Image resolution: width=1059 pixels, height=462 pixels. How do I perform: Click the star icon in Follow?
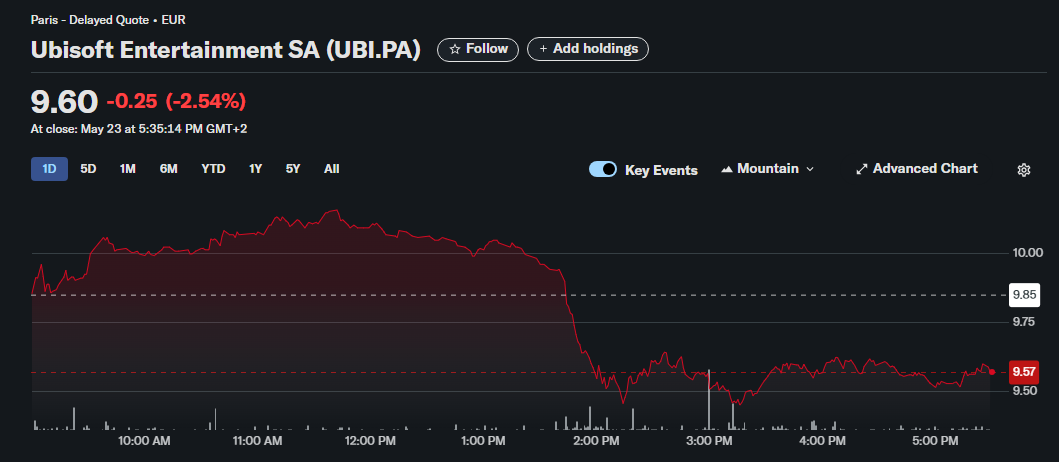tap(455, 49)
